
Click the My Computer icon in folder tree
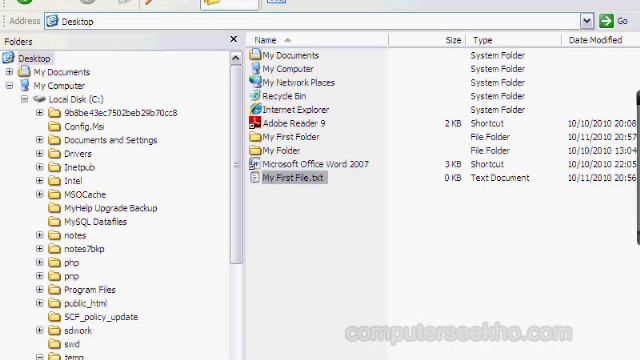tap(24, 85)
